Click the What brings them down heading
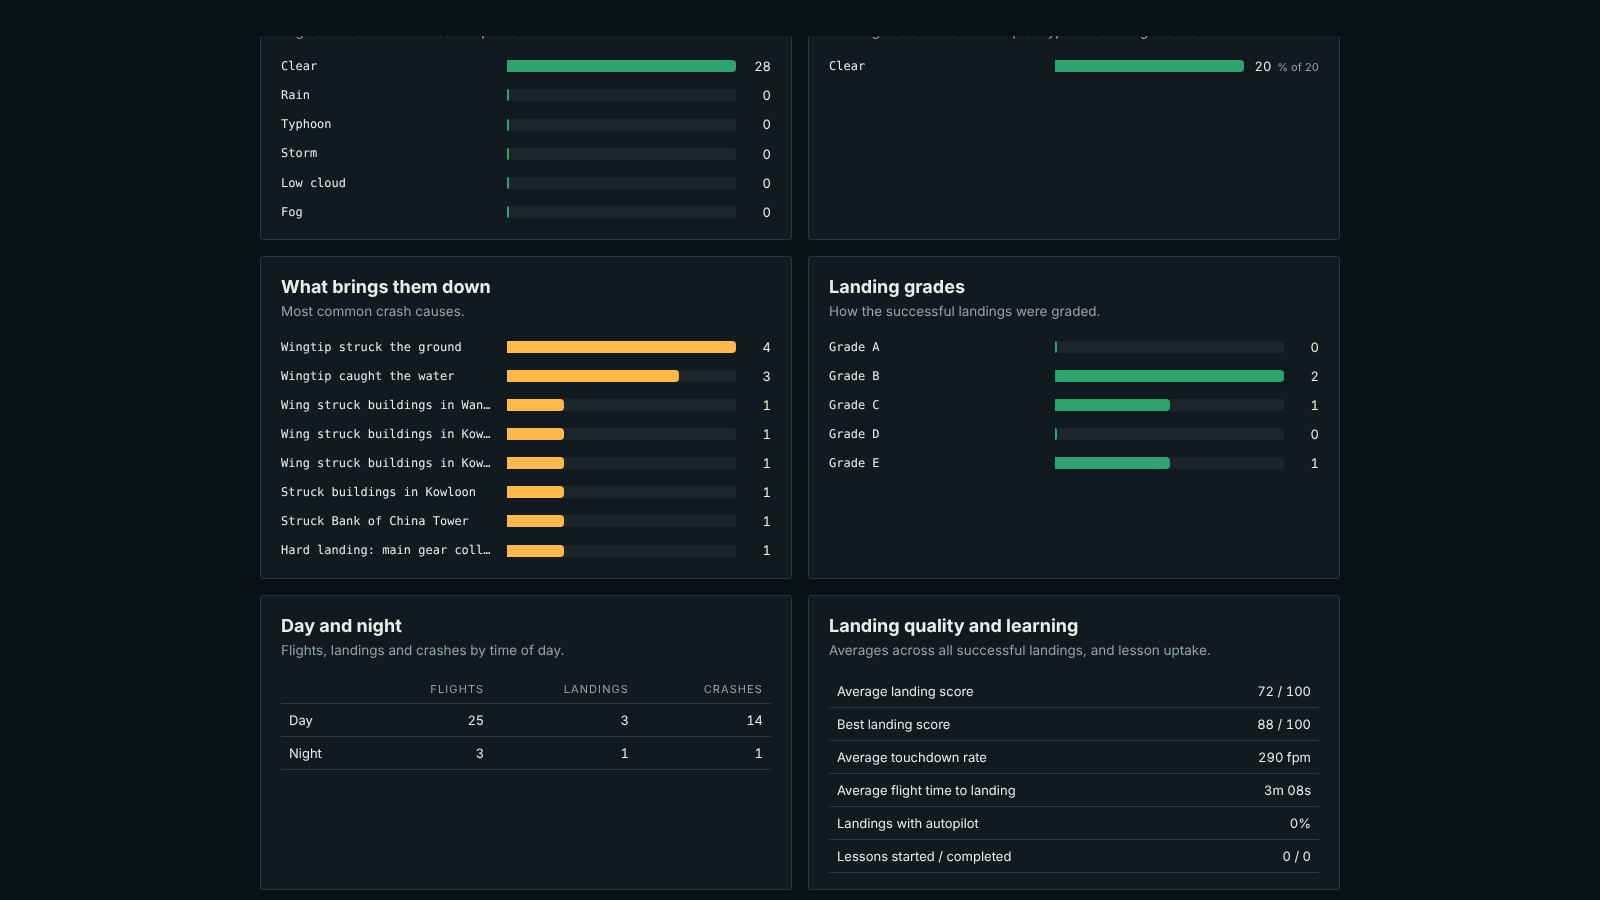The height and width of the screenshot is (900, 1600). pyautogui.click(x=386, y=287)
